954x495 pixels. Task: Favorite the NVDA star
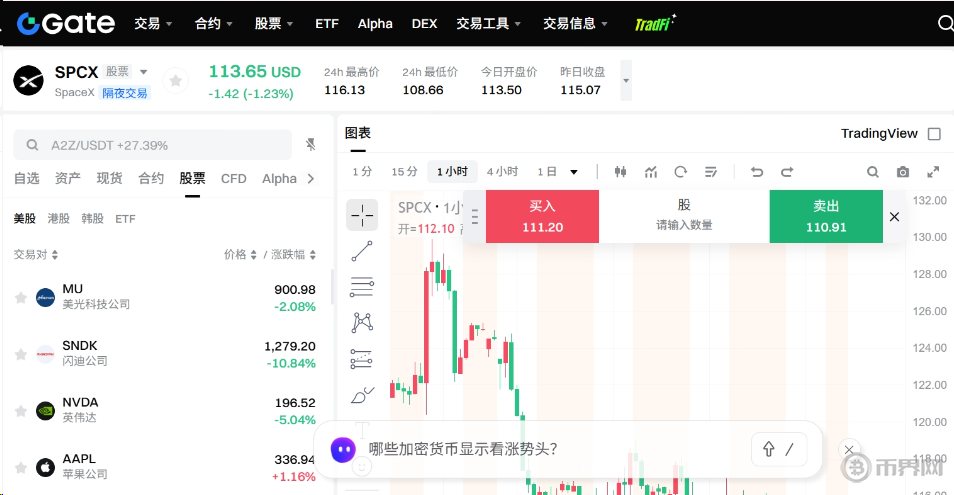(x=21, y=411)
